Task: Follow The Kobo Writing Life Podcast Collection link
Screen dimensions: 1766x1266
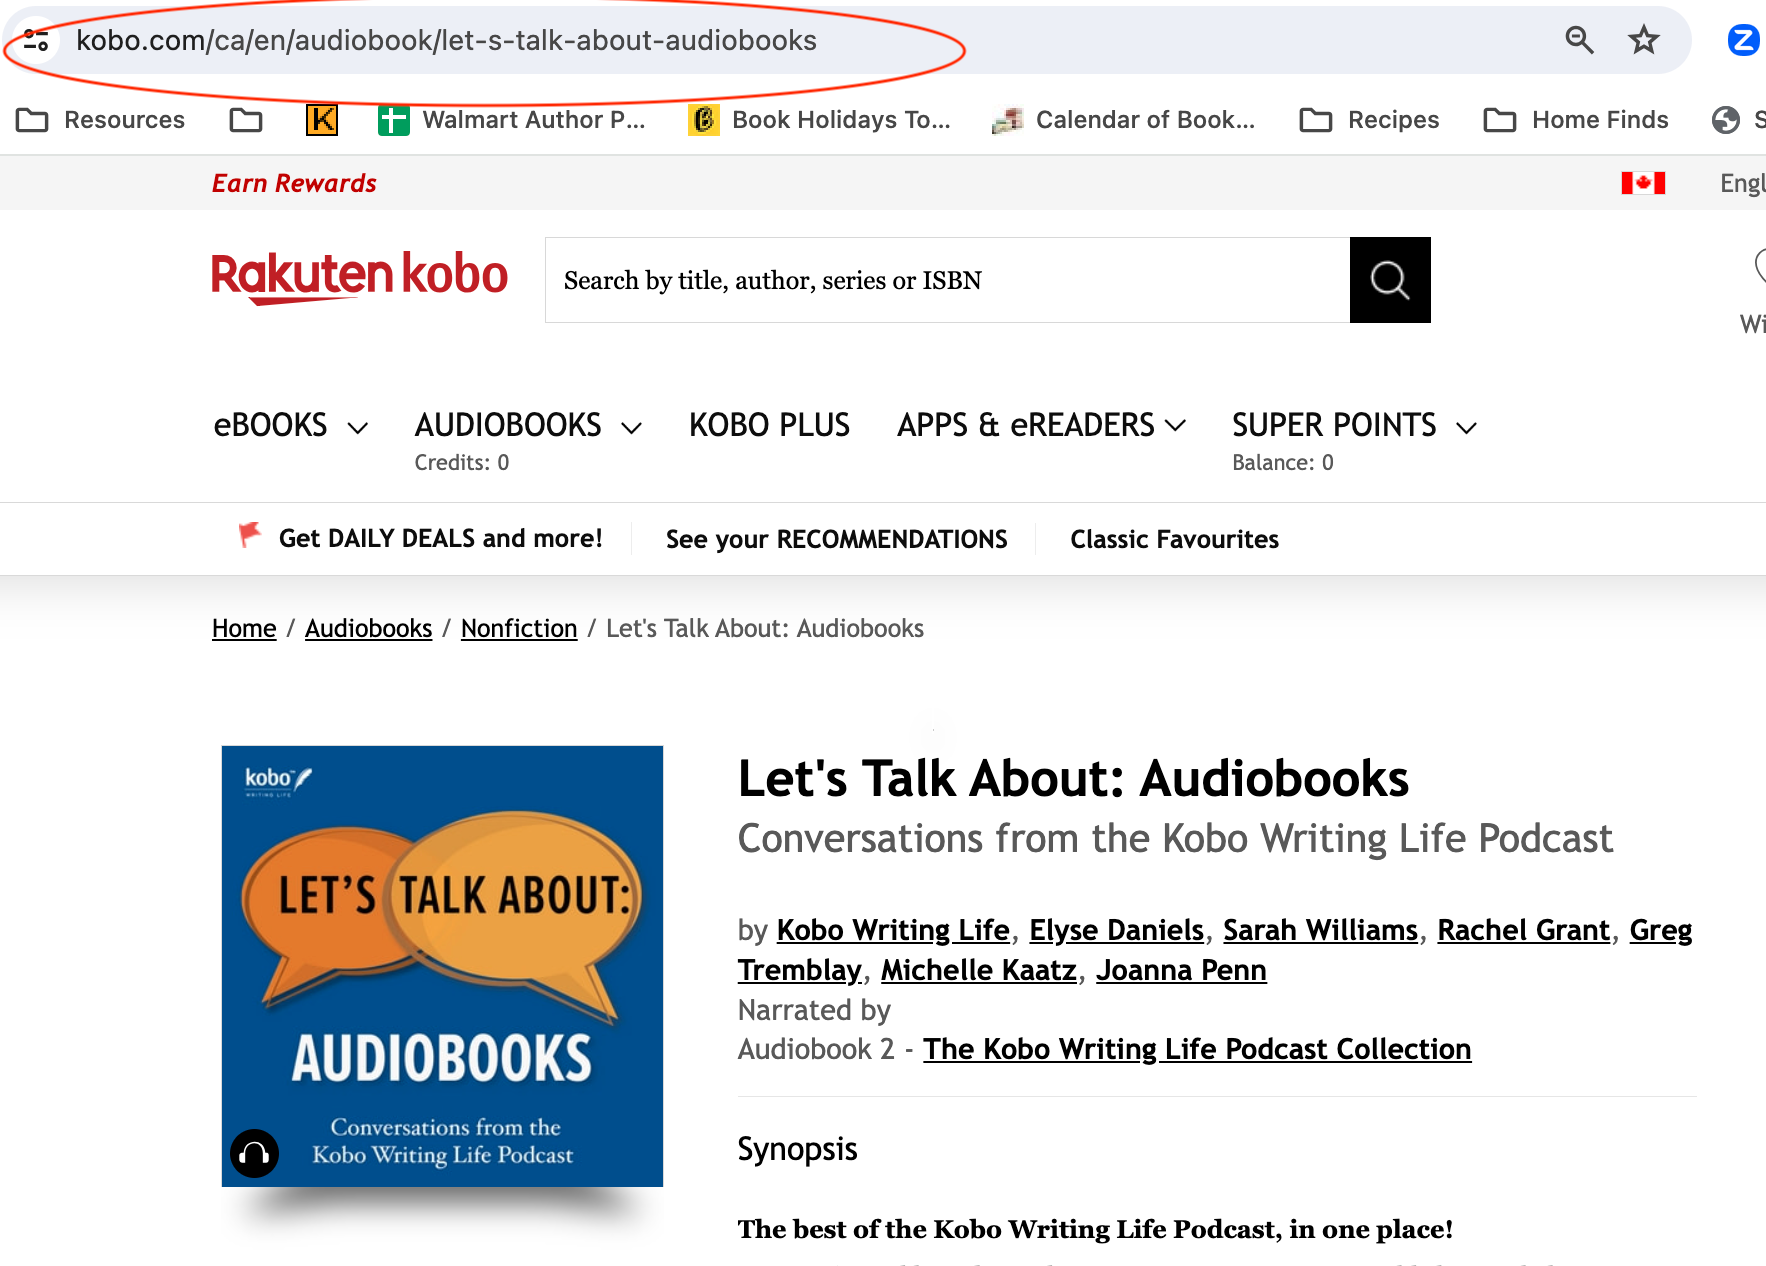Action: tap(1197, 1049)
